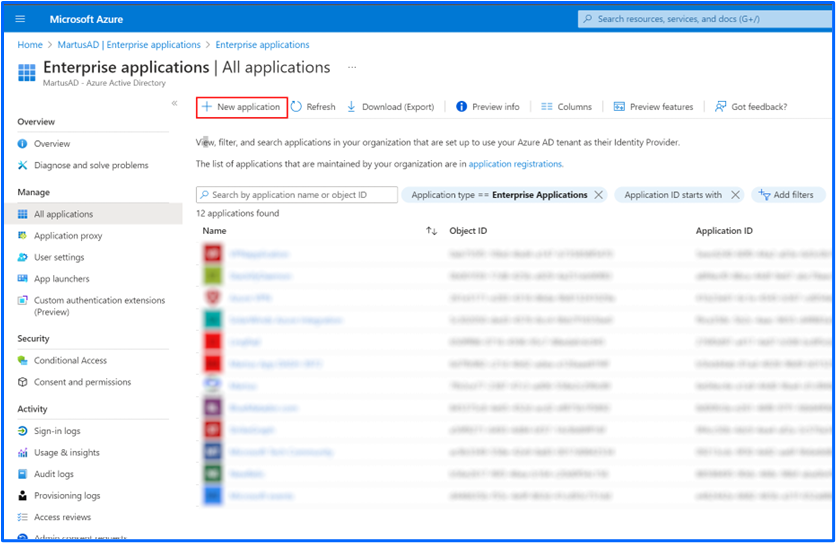The width and height of the screenshot is (836, 543).
Task: Click the User settings gear icon
Action: (x=22, y=257)
